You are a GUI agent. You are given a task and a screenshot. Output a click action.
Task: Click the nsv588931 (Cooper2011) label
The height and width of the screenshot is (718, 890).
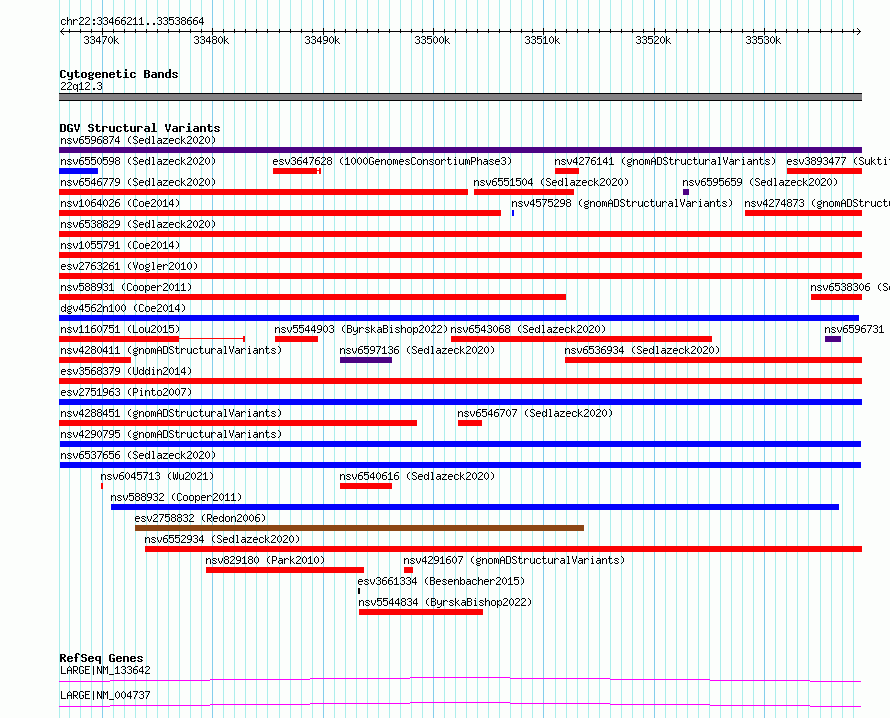(x=126, y=287)
